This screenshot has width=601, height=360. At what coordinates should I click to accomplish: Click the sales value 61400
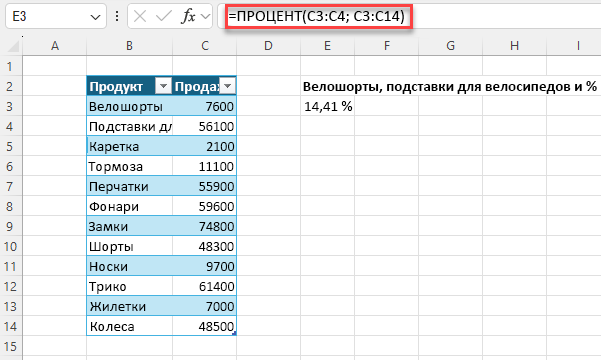(x=205, y=286)
